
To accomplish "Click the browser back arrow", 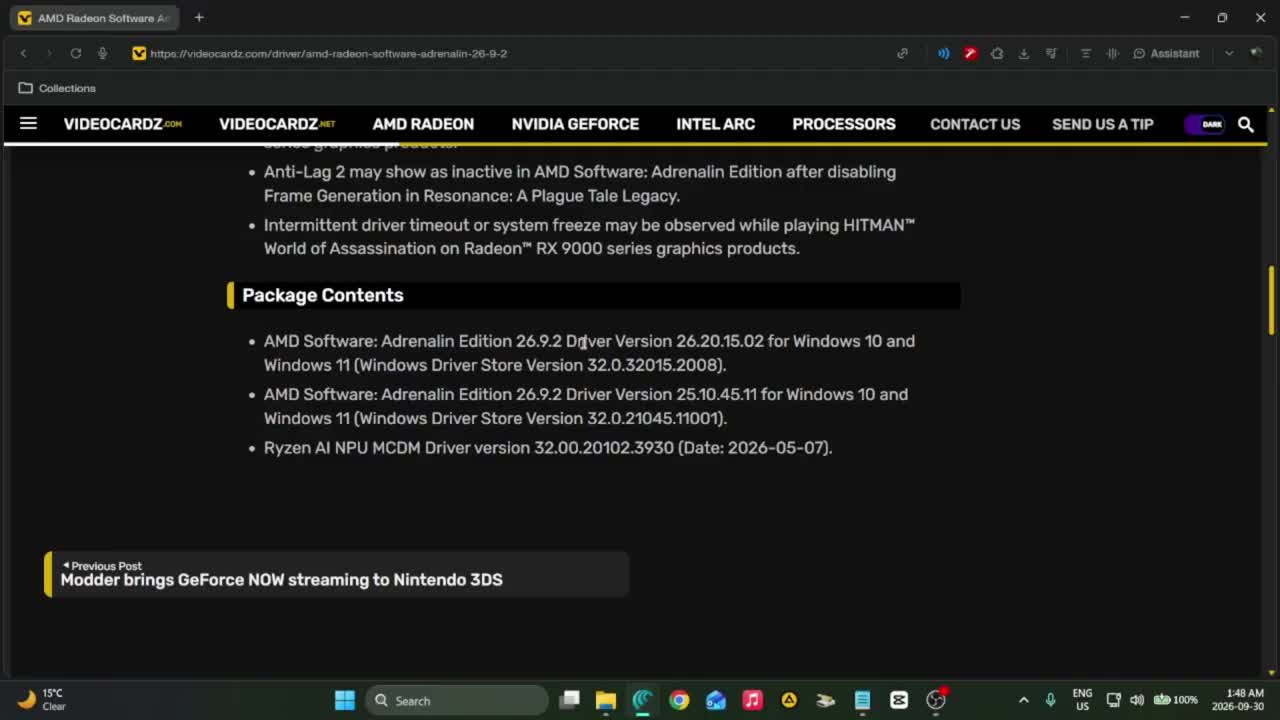I will pos(24,53).
